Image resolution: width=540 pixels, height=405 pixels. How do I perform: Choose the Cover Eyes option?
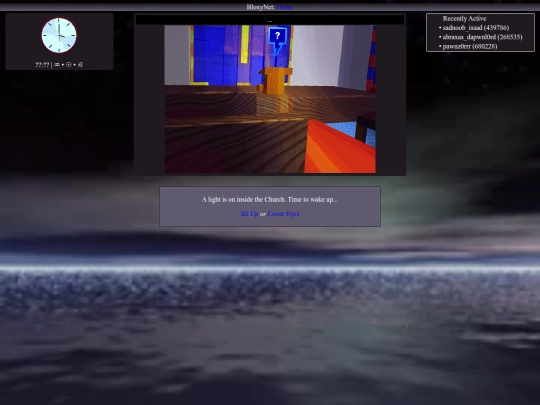point(283,214)
